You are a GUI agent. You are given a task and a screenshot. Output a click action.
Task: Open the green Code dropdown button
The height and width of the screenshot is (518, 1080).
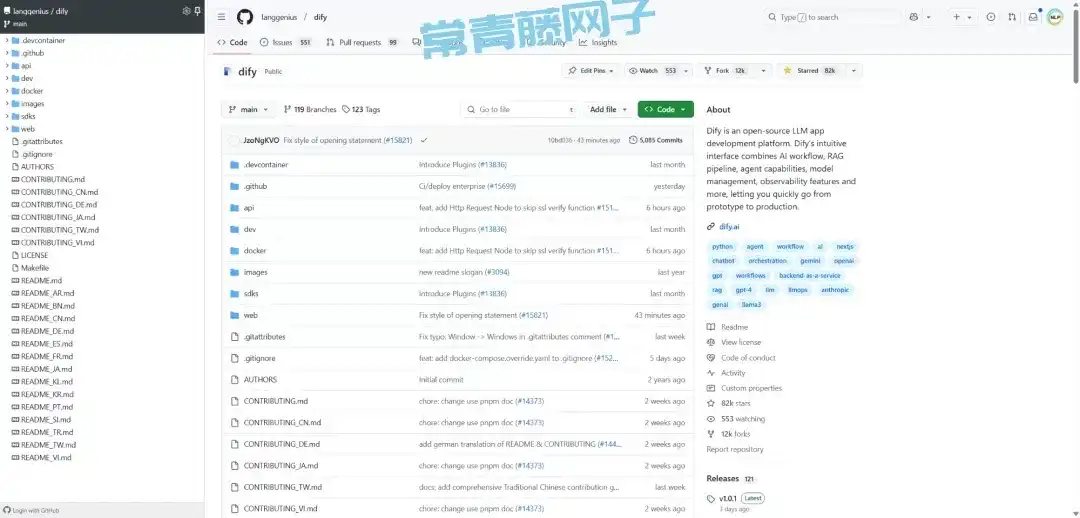[665, 110]
